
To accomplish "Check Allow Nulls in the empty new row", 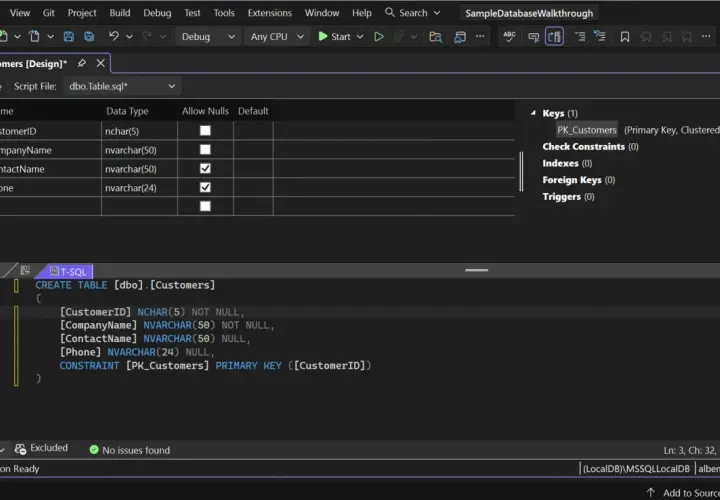I will tap(205, 206).
